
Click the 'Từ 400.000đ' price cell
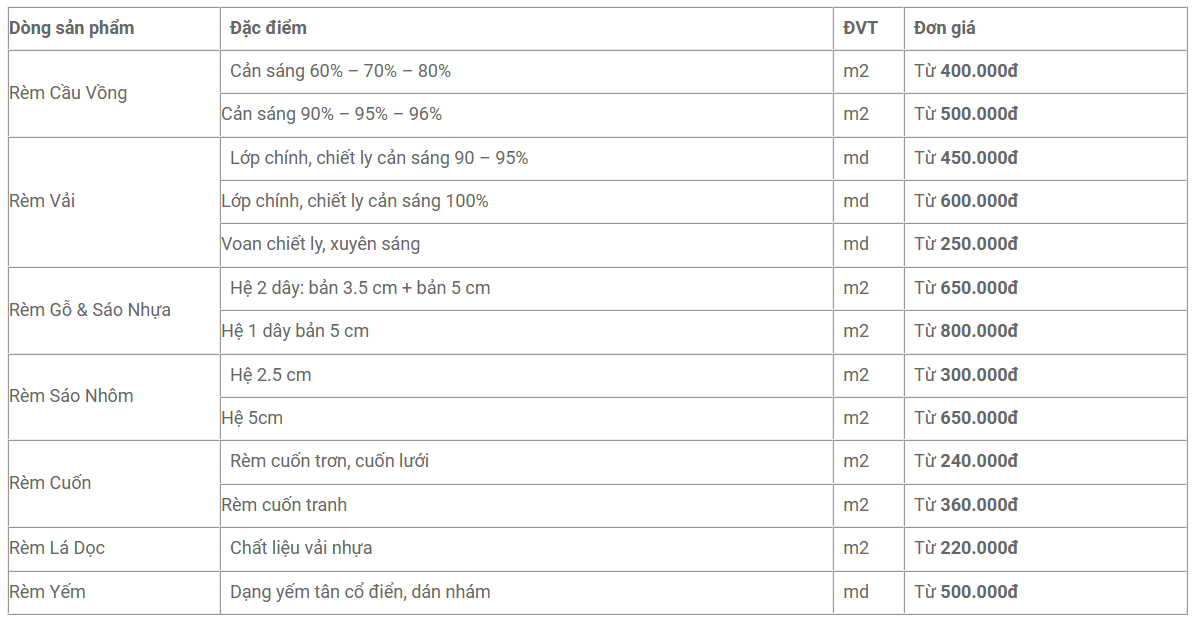pyautogui.click(x=966, y=71)
